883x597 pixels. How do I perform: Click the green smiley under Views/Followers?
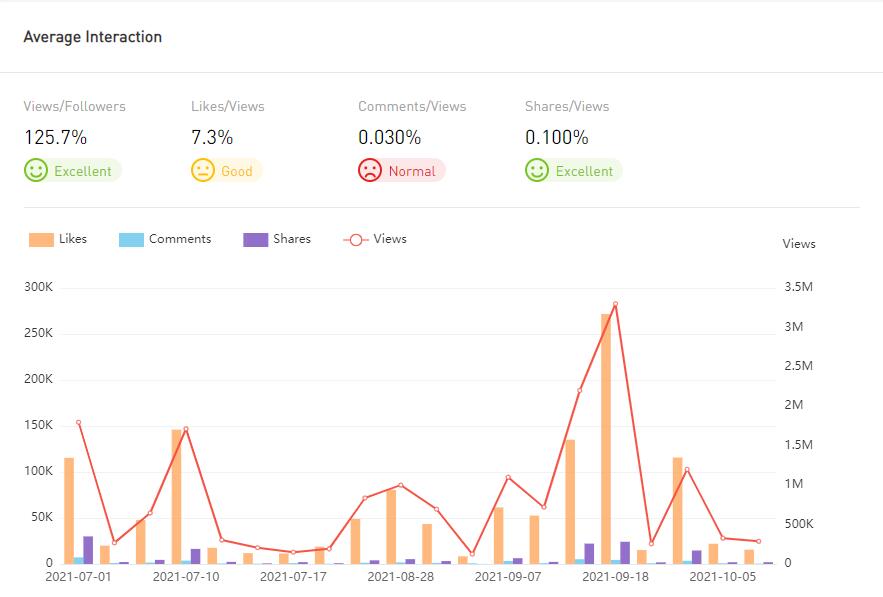[36, 171]
